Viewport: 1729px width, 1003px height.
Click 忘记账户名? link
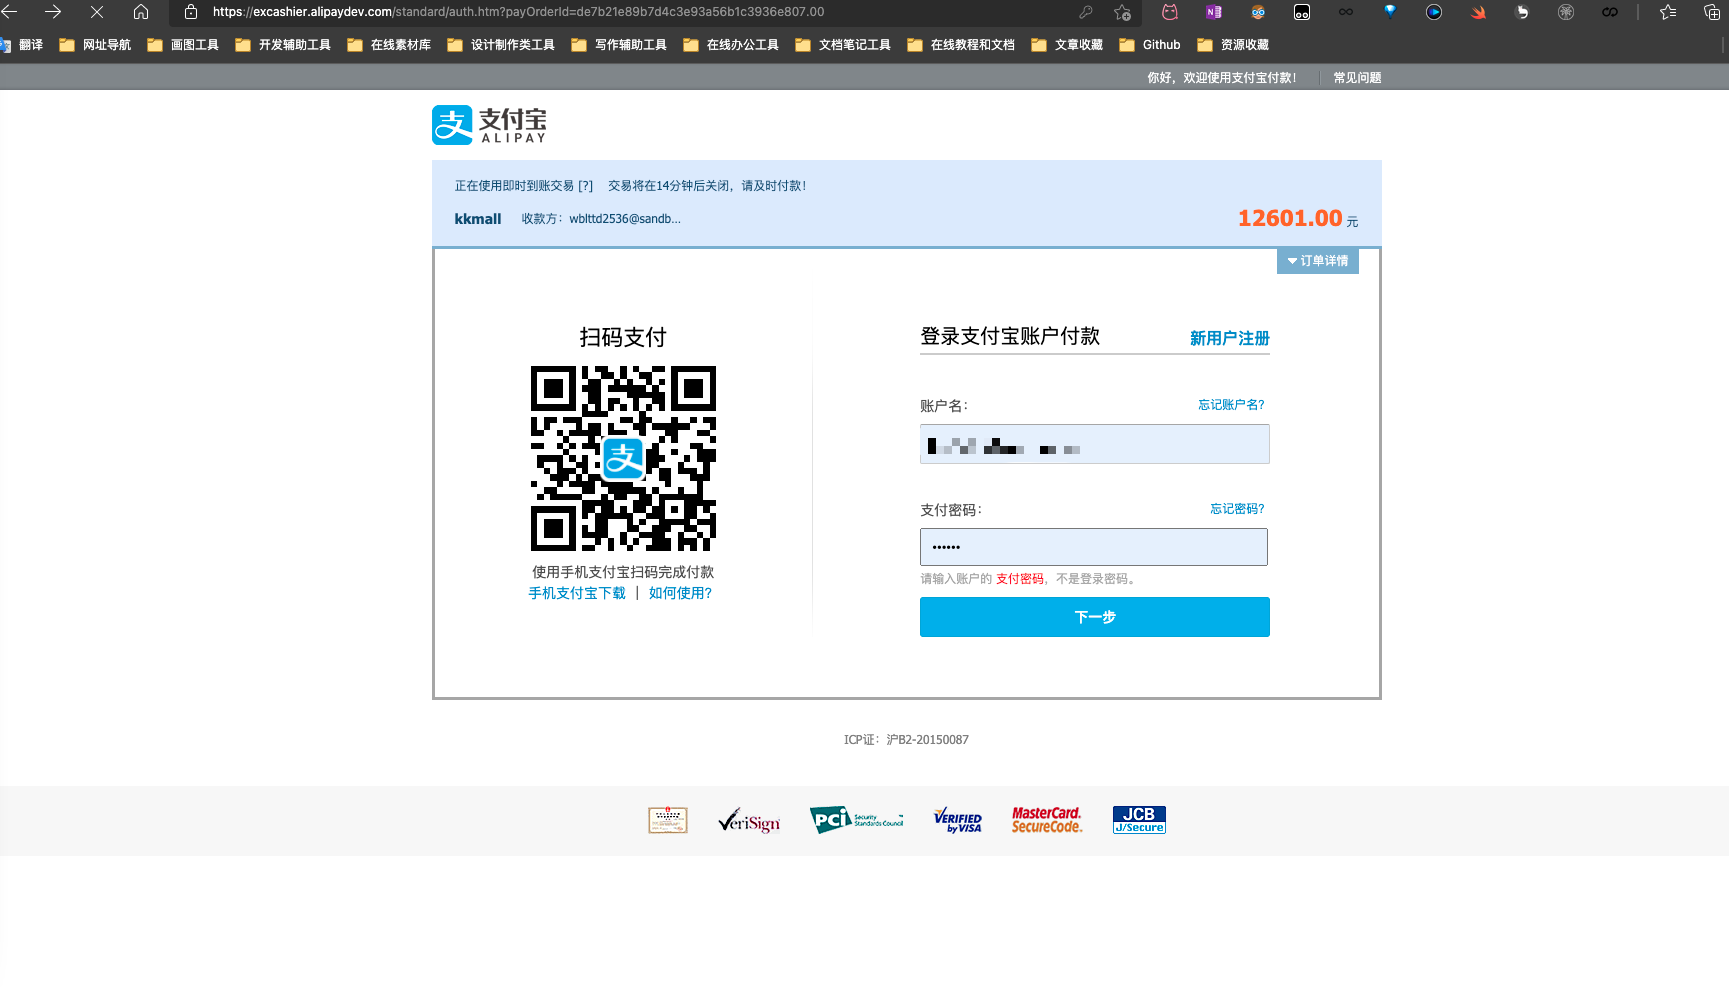[1231, 405]
